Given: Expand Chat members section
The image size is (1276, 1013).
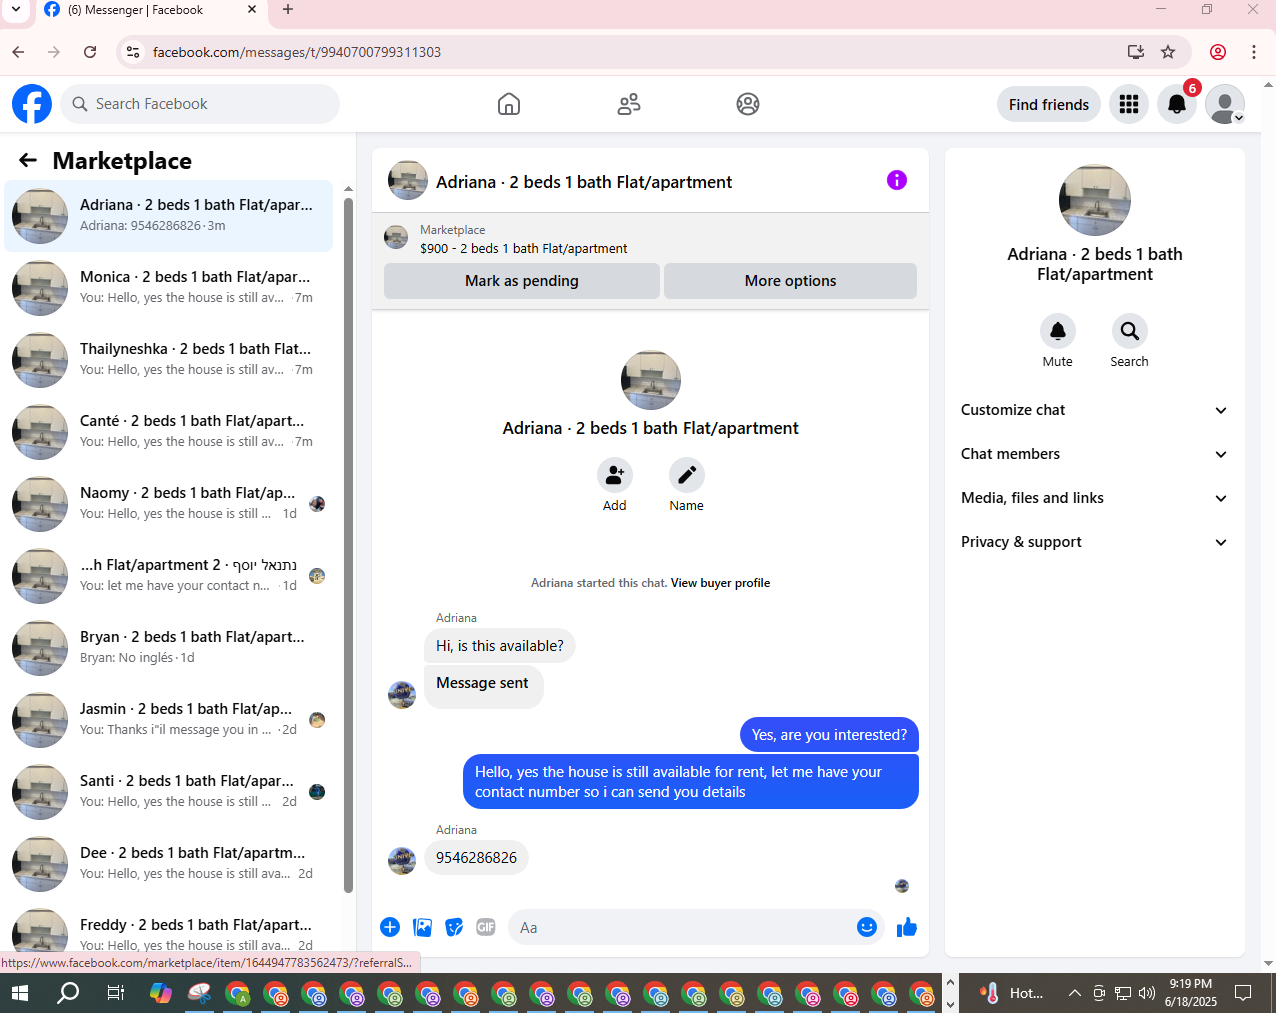Looking at the screenshot, I should (x=1095, y=454).
